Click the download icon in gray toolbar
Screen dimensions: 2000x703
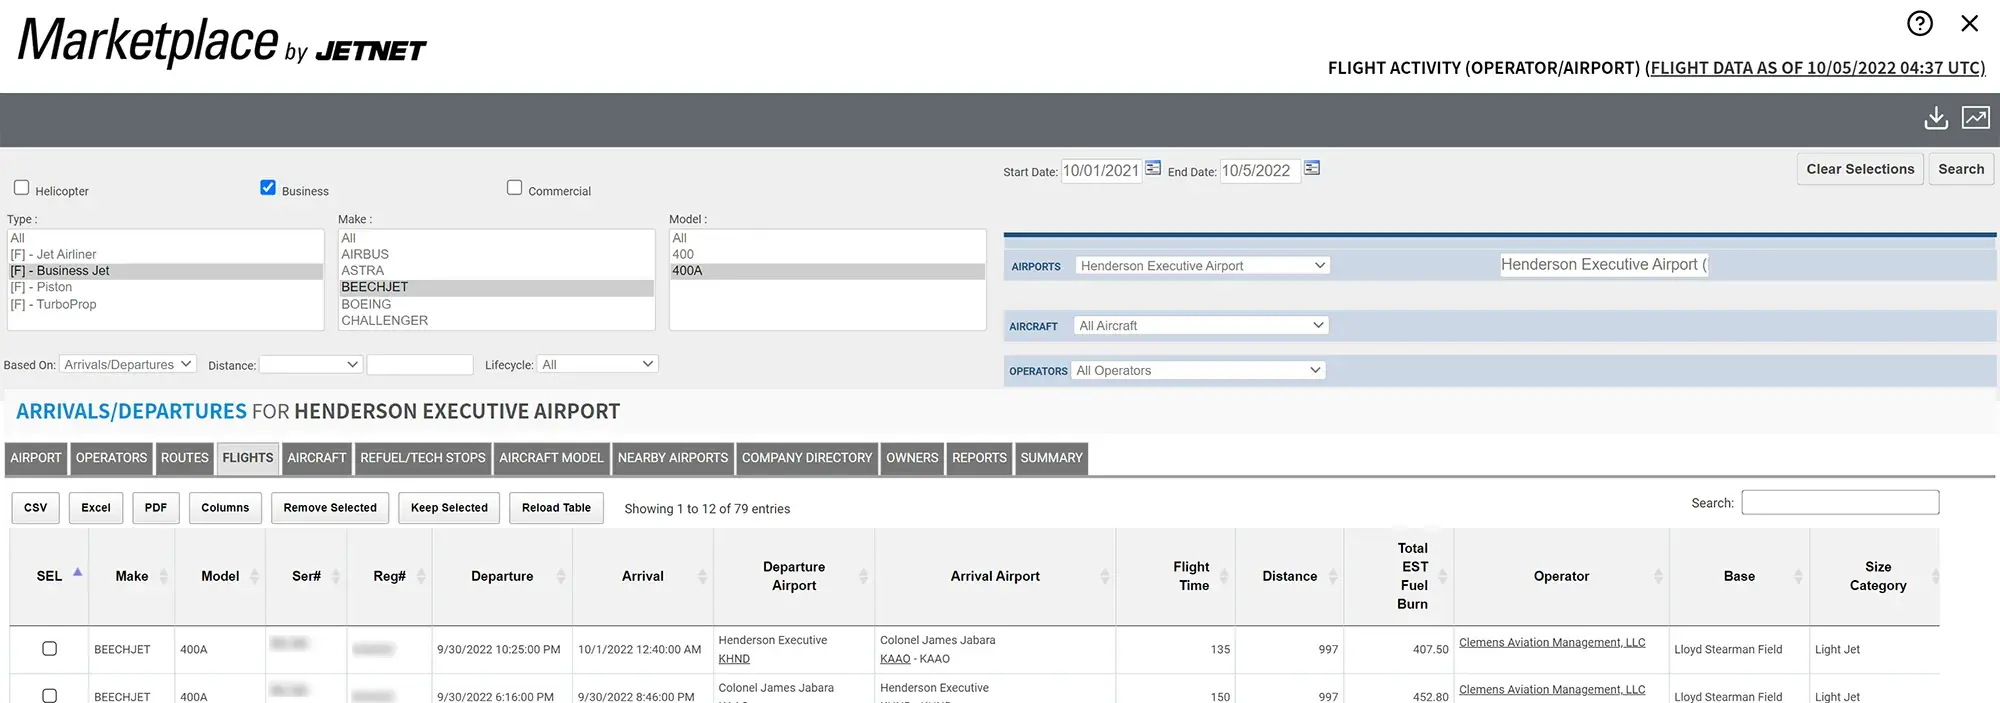tap(1936, 118)
